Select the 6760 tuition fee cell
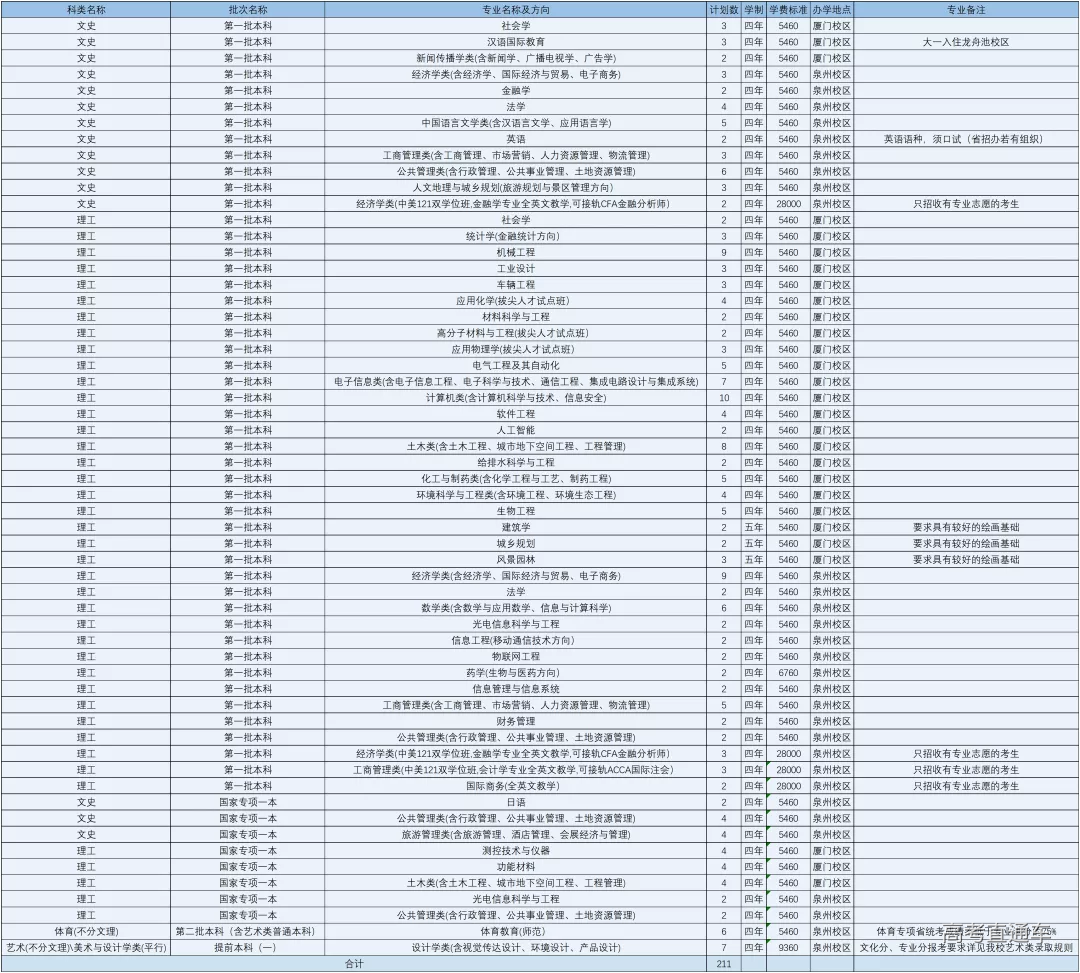1080x973 pixels. click(x=788, y=673)
